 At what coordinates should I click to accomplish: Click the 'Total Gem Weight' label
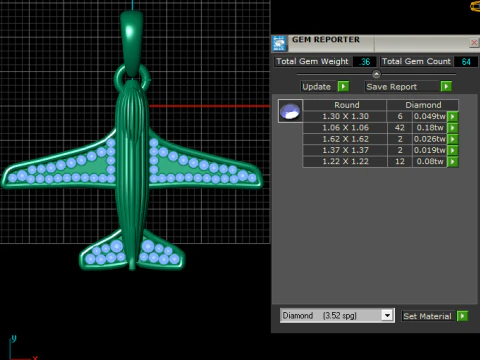312,62
